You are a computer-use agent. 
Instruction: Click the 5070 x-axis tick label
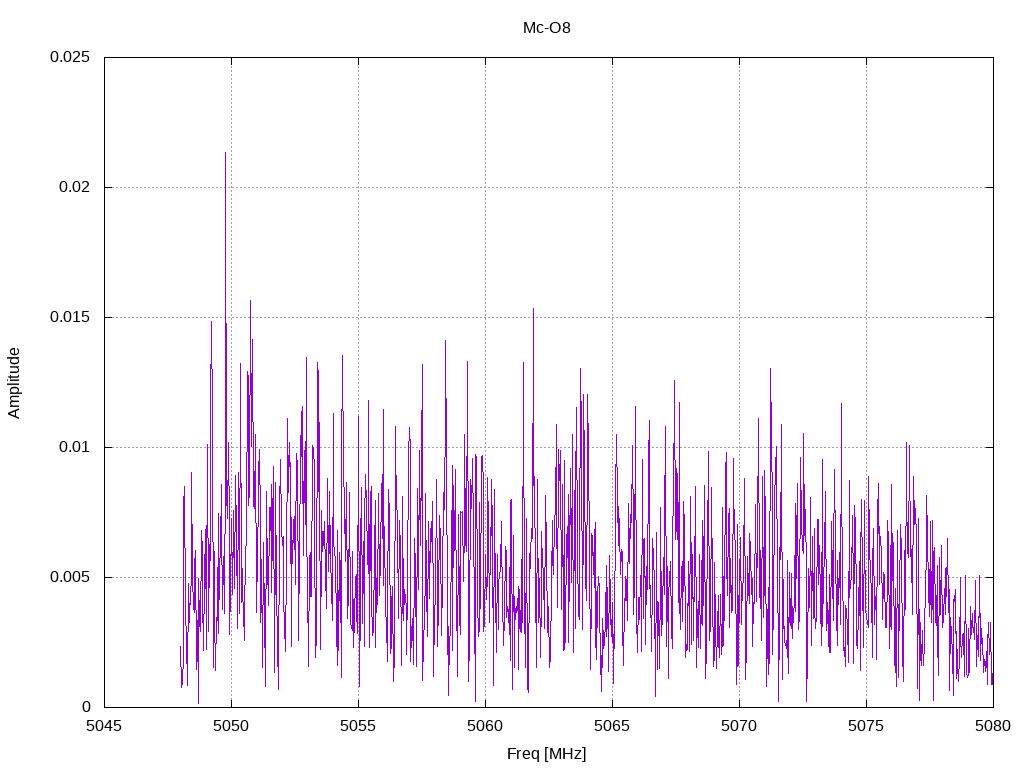tap(739, 726)
